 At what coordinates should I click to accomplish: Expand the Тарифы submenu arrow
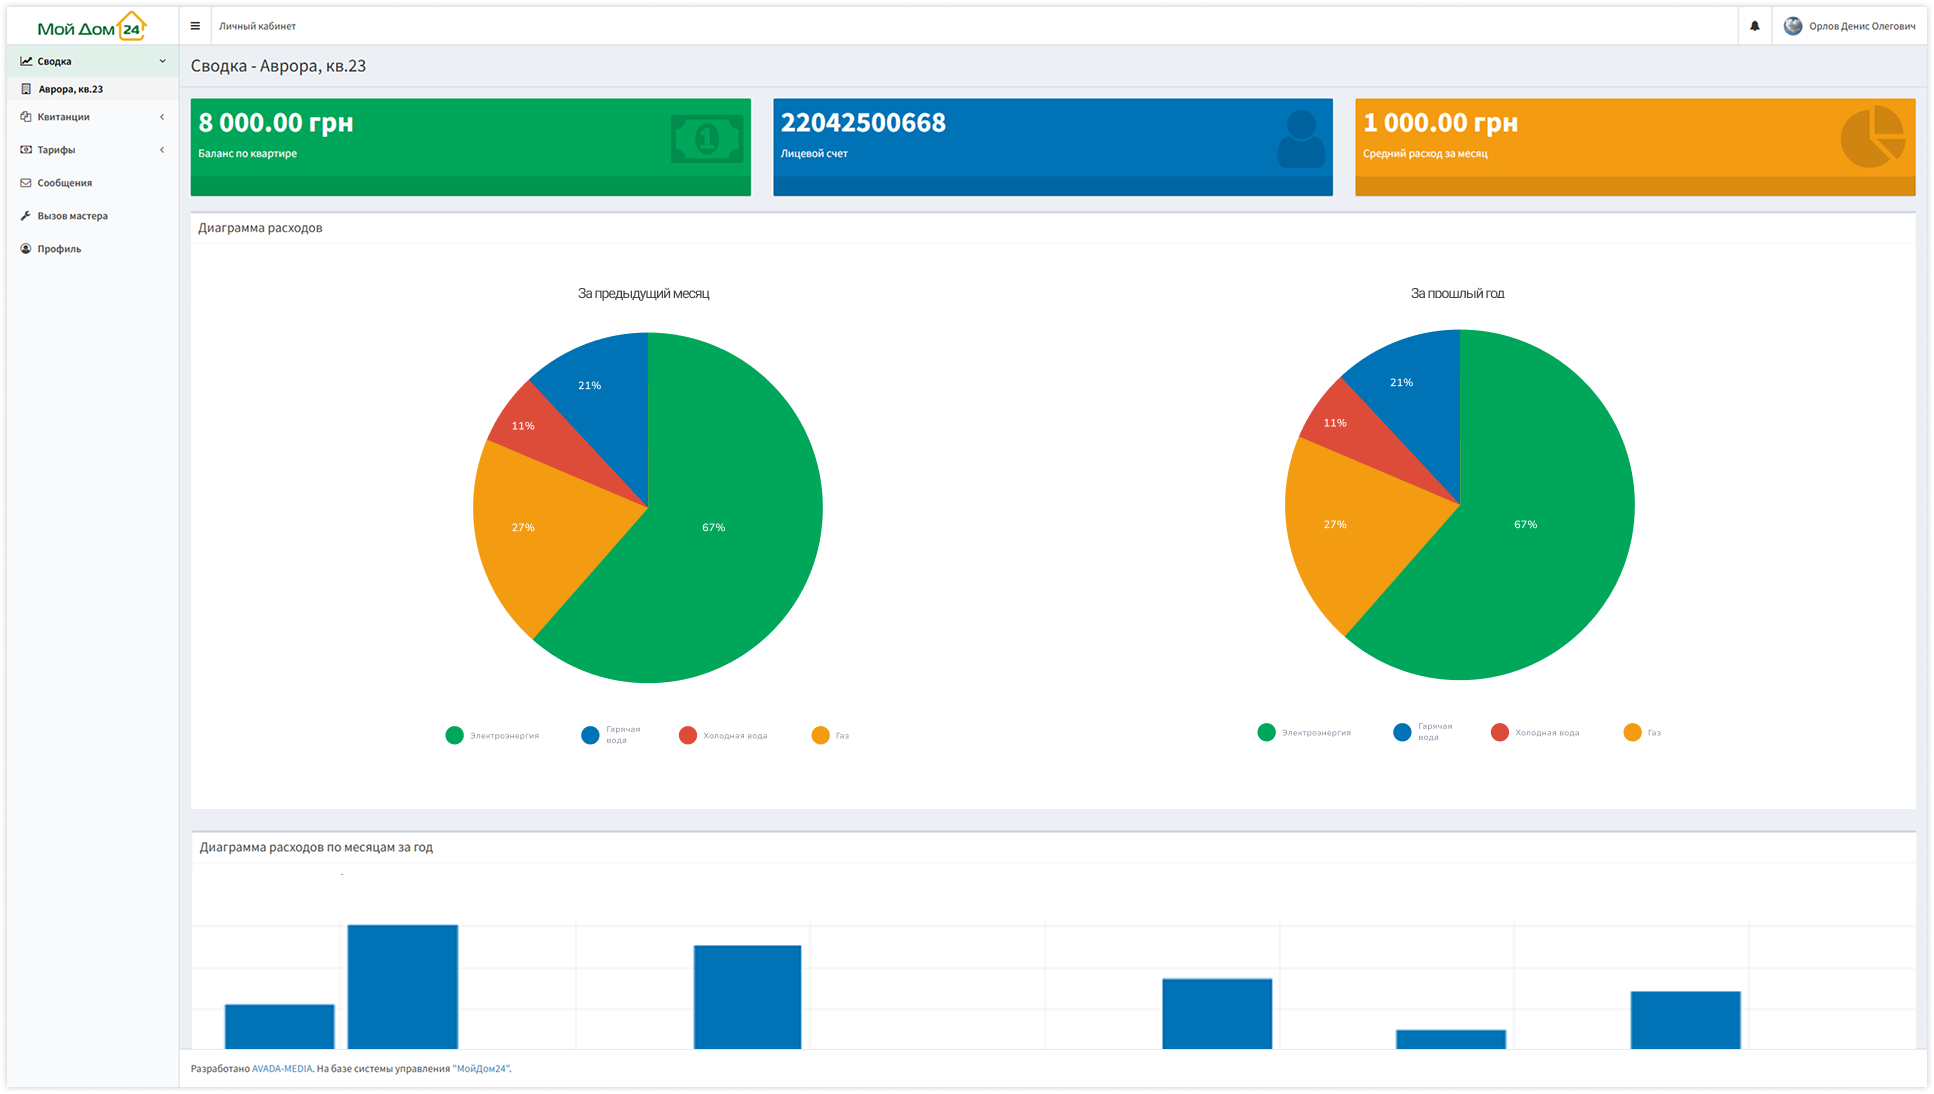162,150
